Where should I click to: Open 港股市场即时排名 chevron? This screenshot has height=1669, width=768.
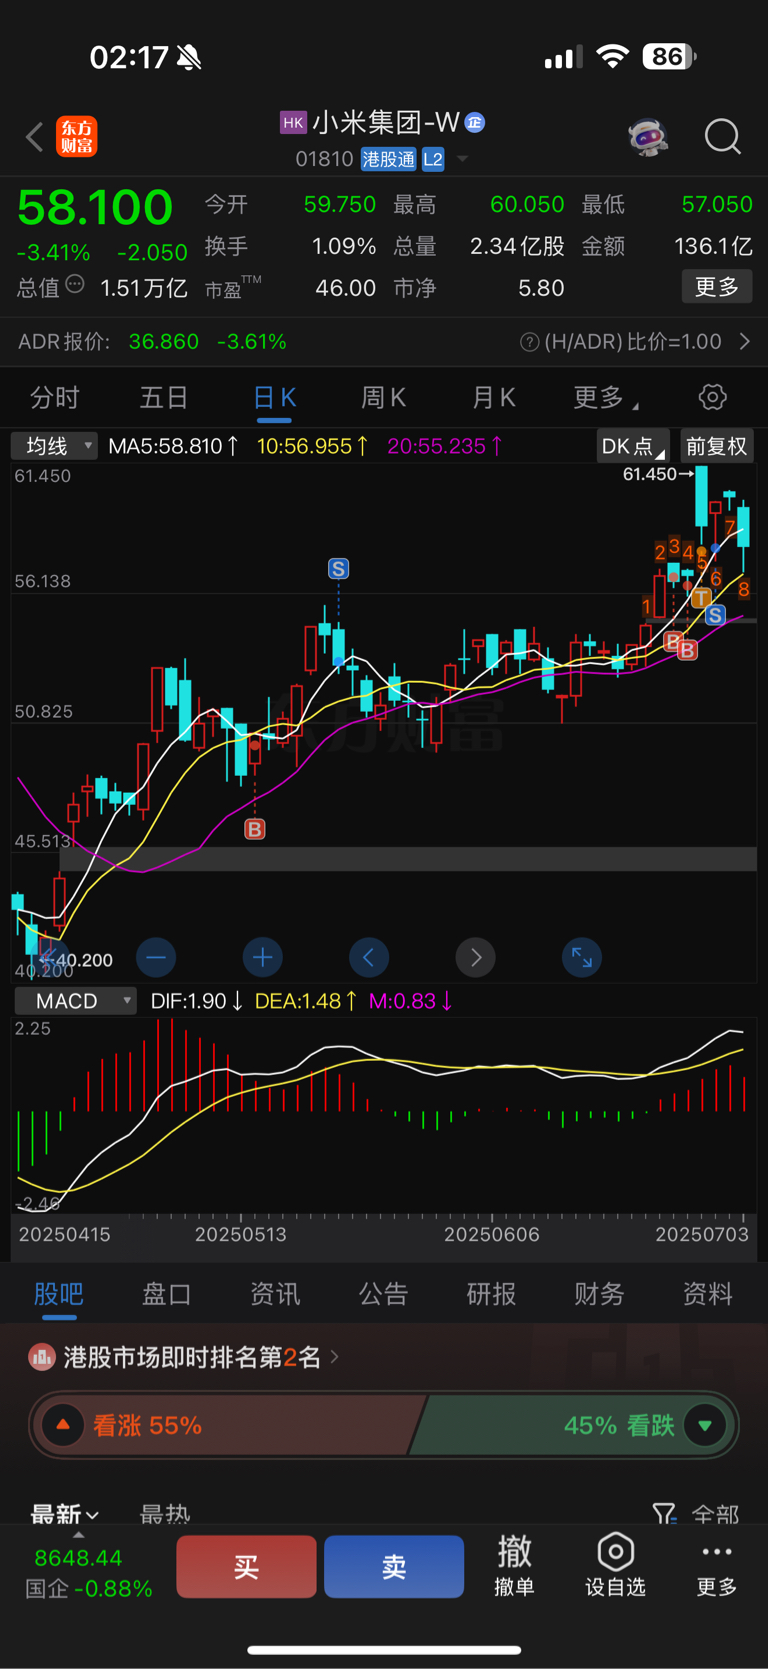click(335, 1357)
